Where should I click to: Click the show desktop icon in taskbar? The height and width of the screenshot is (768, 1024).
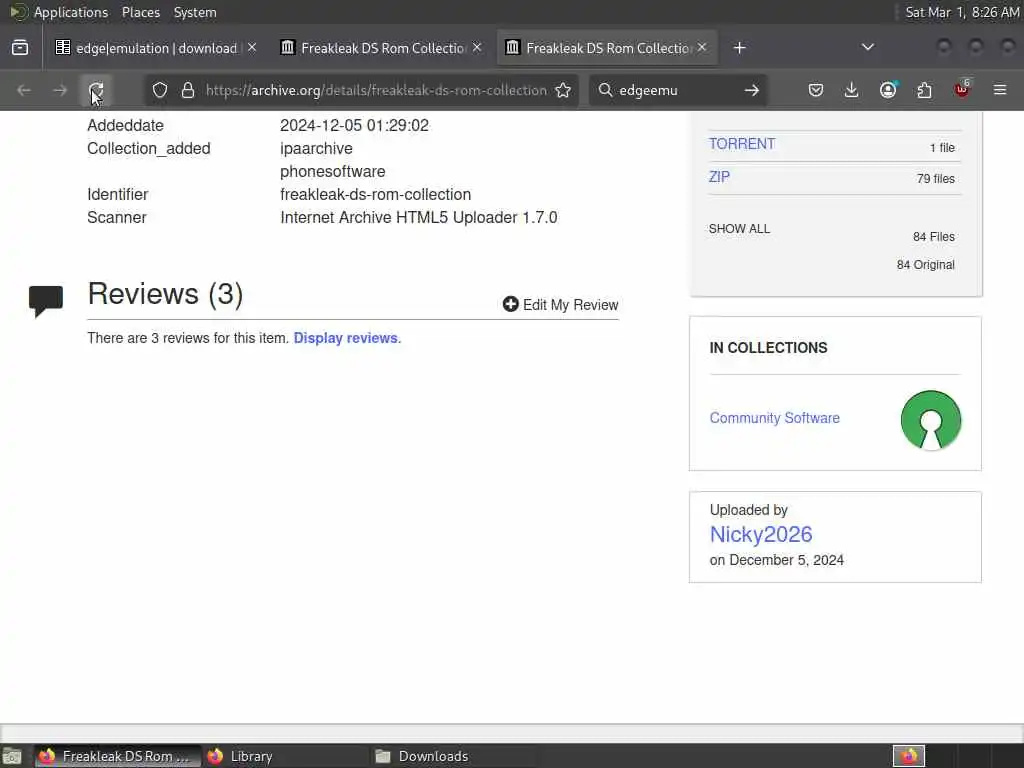click(x=12, y=756)
